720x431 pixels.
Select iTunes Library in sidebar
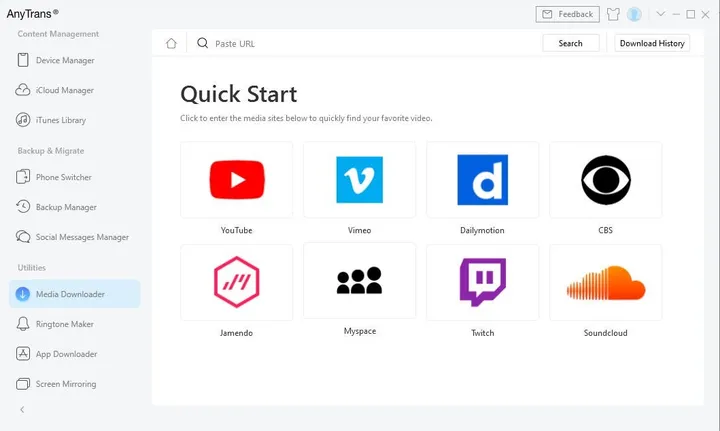click(x=74, y=120)
